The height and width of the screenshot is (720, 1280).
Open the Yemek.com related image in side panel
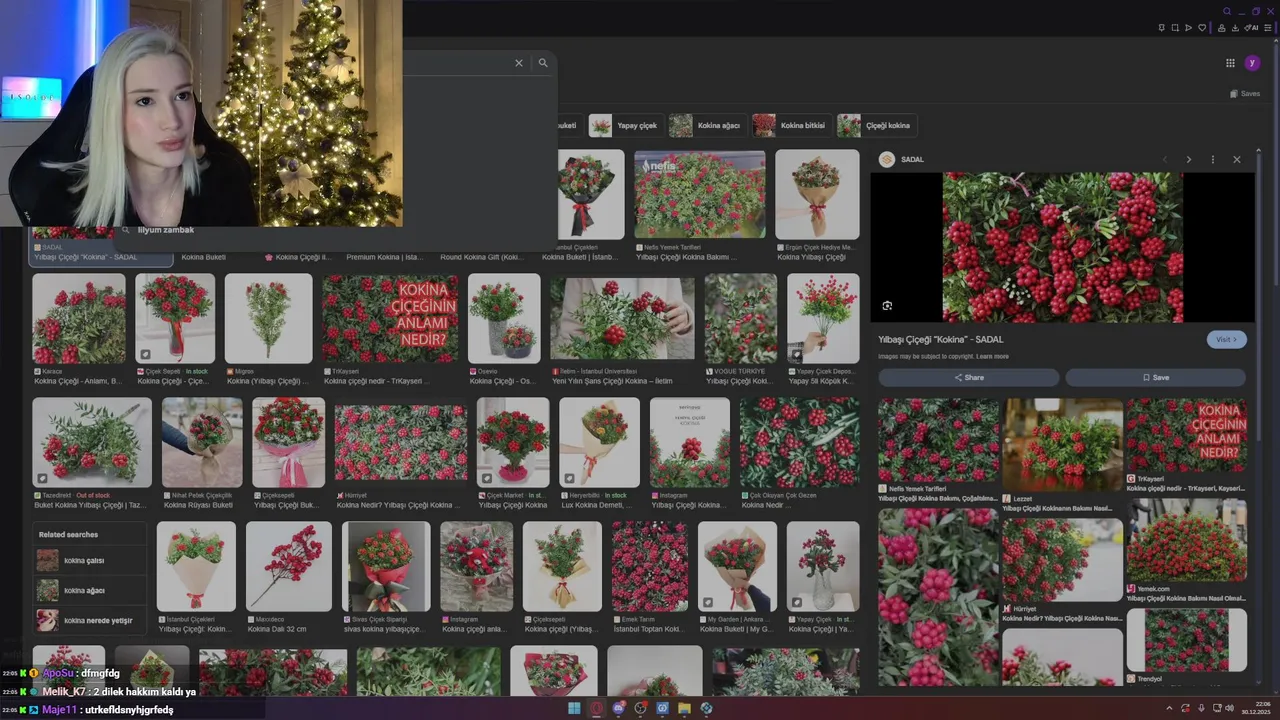[x=1187, y=540]
